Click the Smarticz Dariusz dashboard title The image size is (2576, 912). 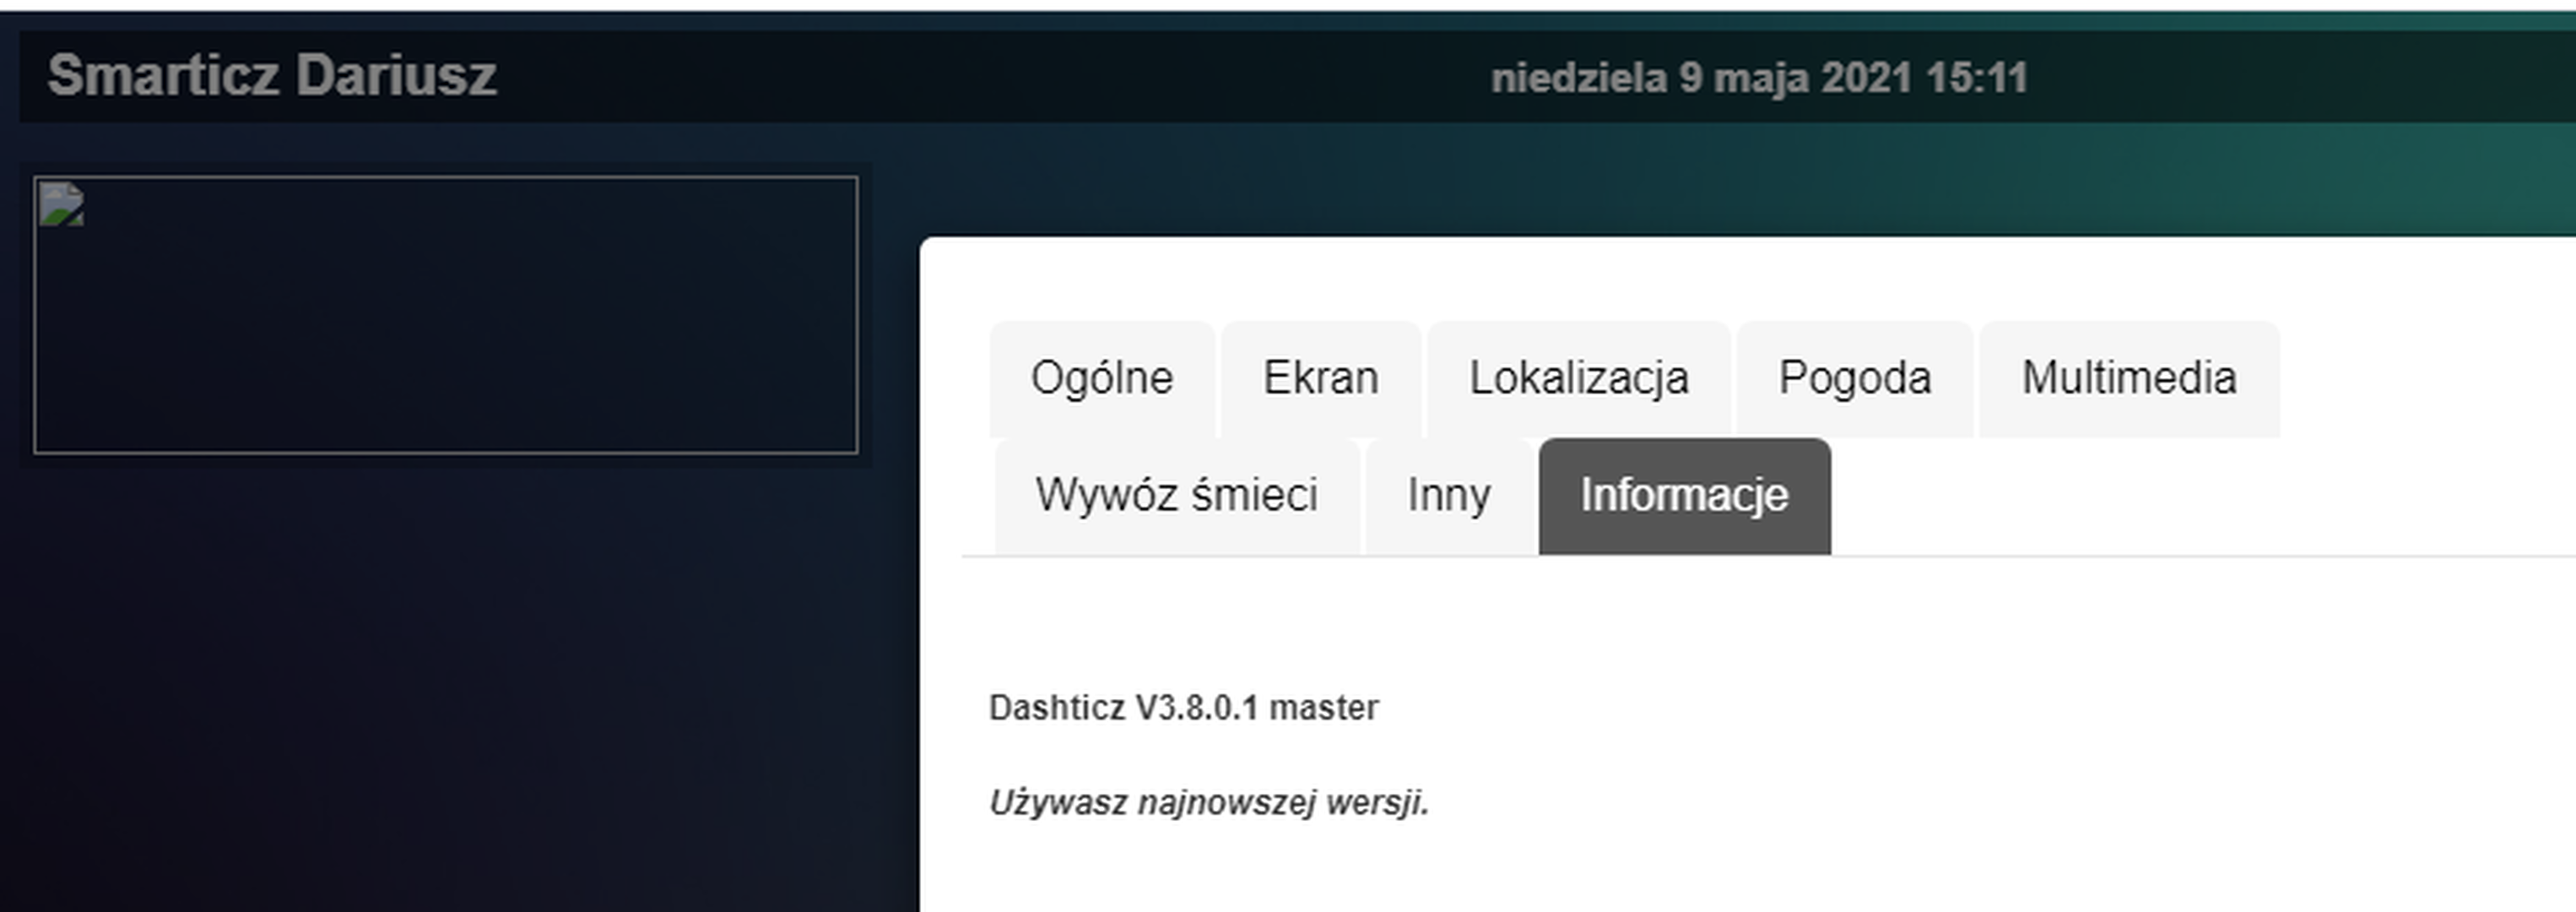pos(272,75)
